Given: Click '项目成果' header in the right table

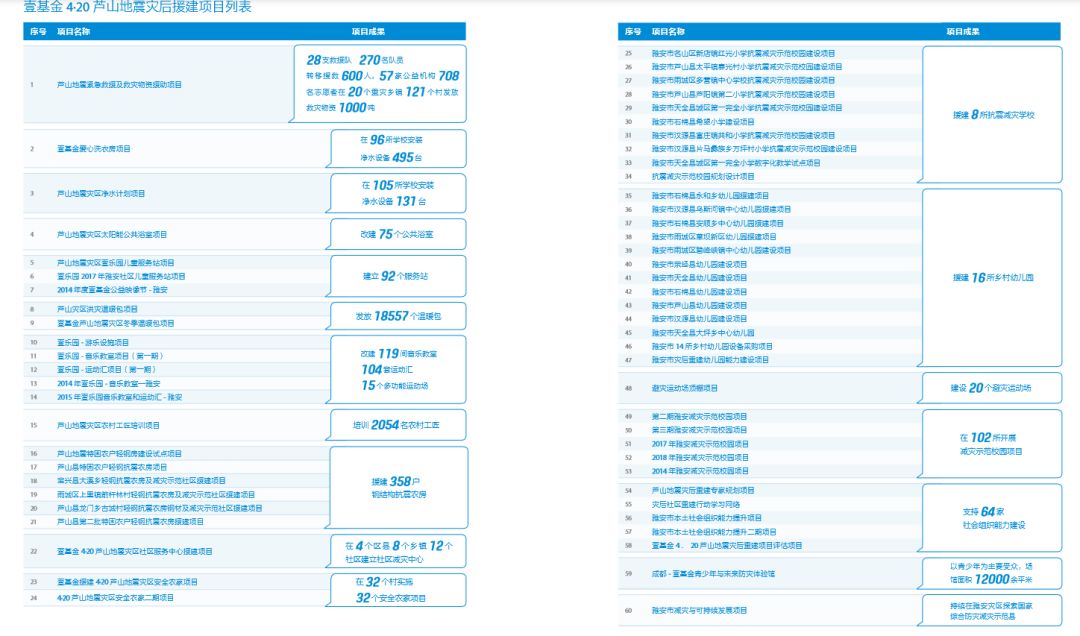Looking at the screenshot, I should tap(963, 32).
